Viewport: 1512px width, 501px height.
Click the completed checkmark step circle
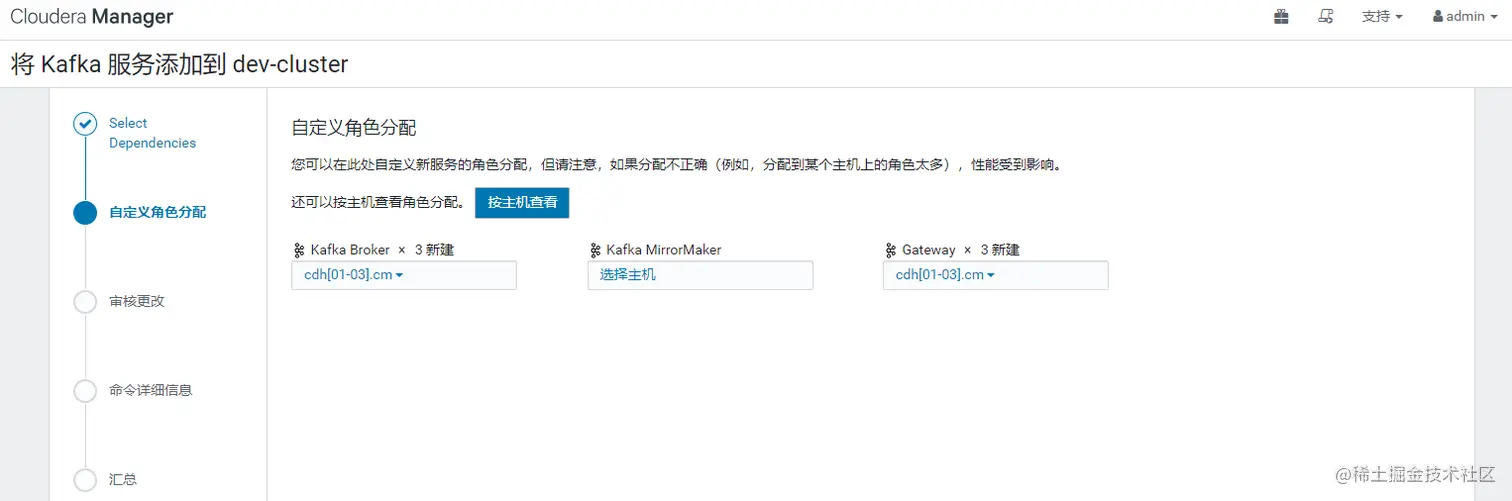(x=86, y=124)
